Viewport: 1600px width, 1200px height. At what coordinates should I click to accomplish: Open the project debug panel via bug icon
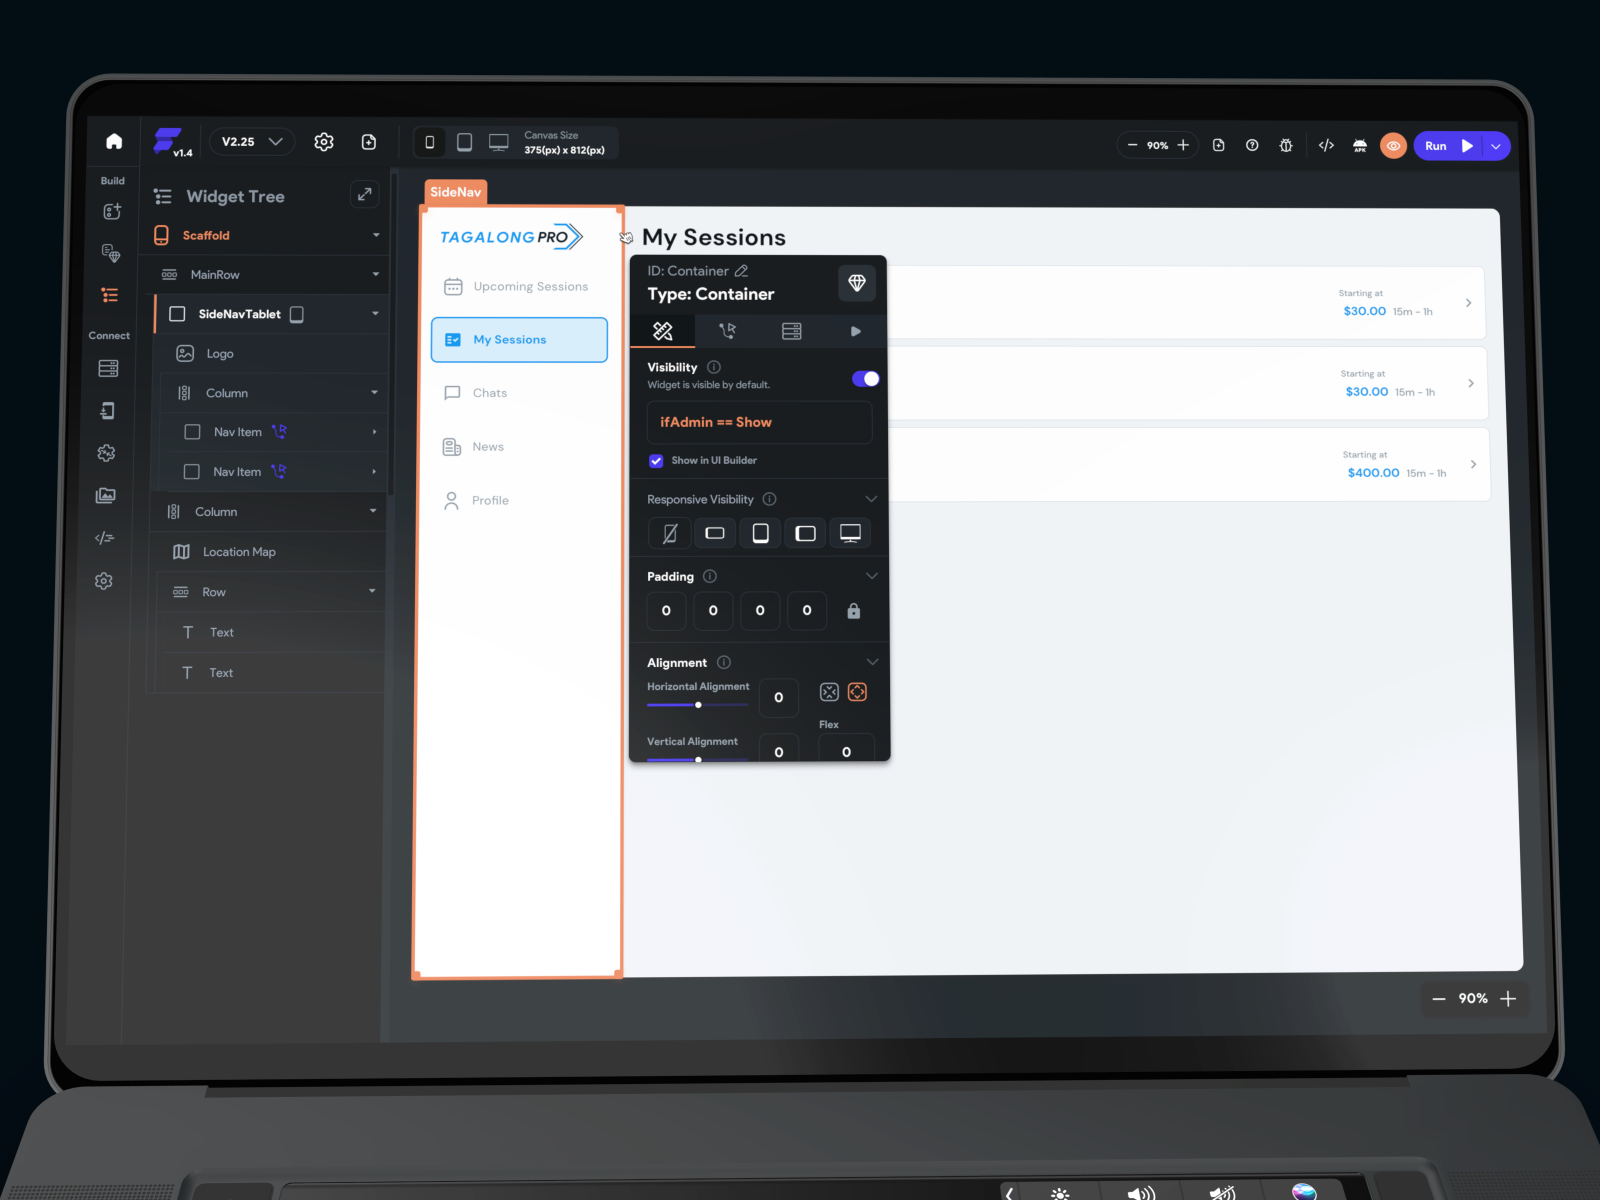[1286, 144]
